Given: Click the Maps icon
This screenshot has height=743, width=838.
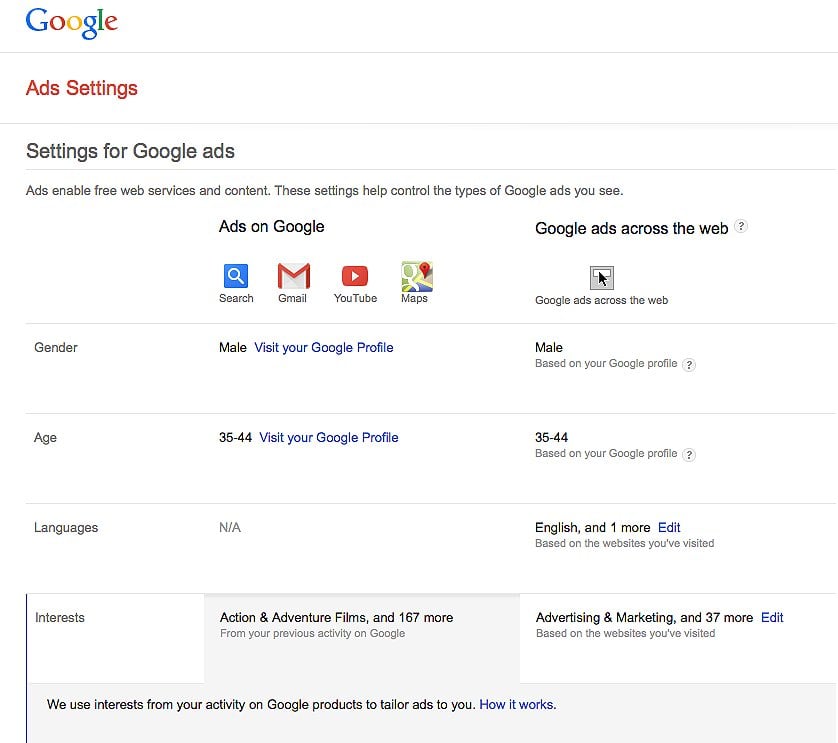Looking at the screenshot, I should point(416,276).
